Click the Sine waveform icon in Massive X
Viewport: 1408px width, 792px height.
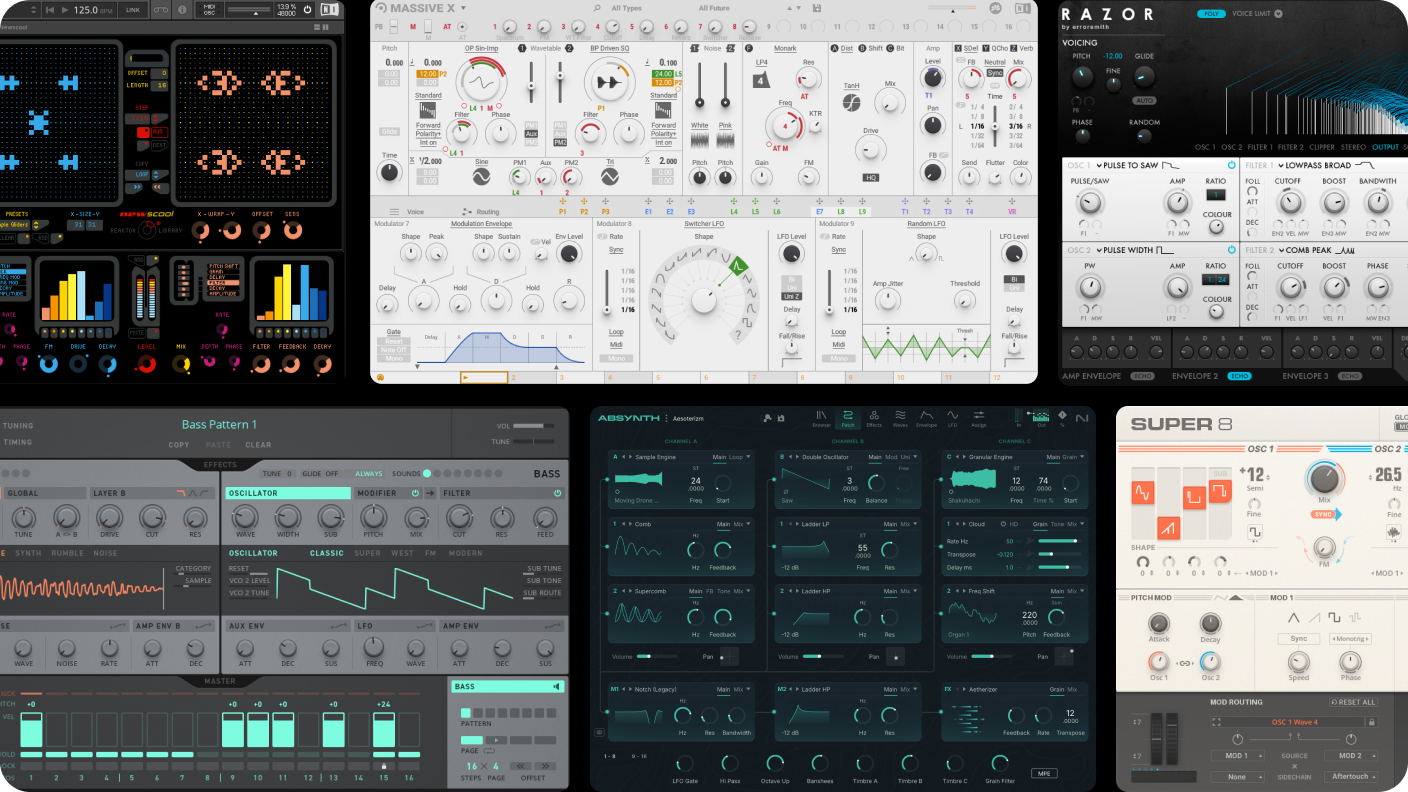(x=481, y=177)
